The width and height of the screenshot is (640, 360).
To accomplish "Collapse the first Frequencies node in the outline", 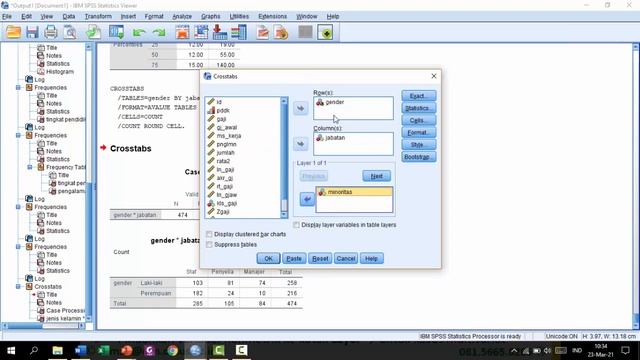I will tap(18, 87).
